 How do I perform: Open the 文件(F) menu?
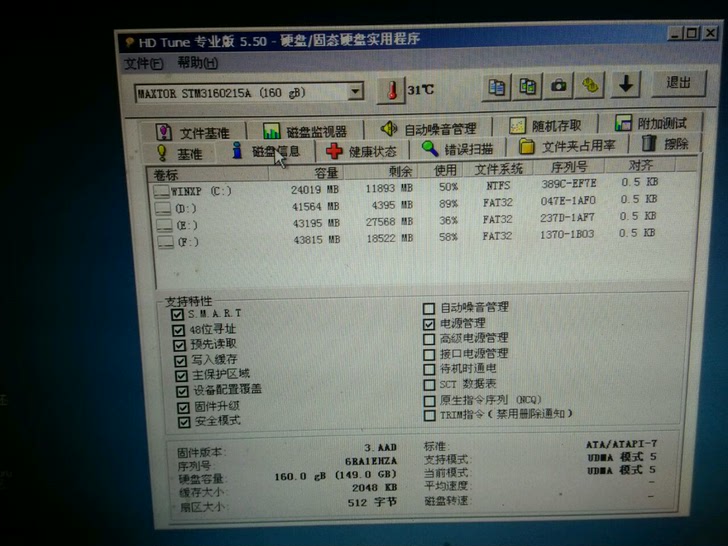143,63
